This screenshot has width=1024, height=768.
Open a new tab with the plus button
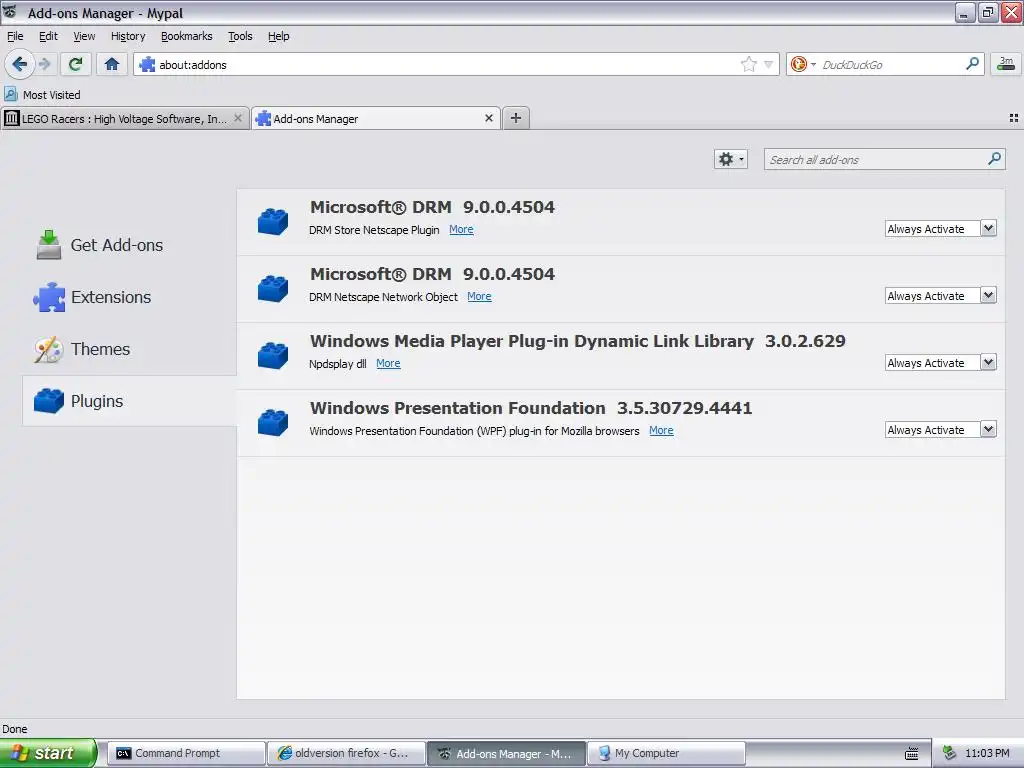coord(516,118)
